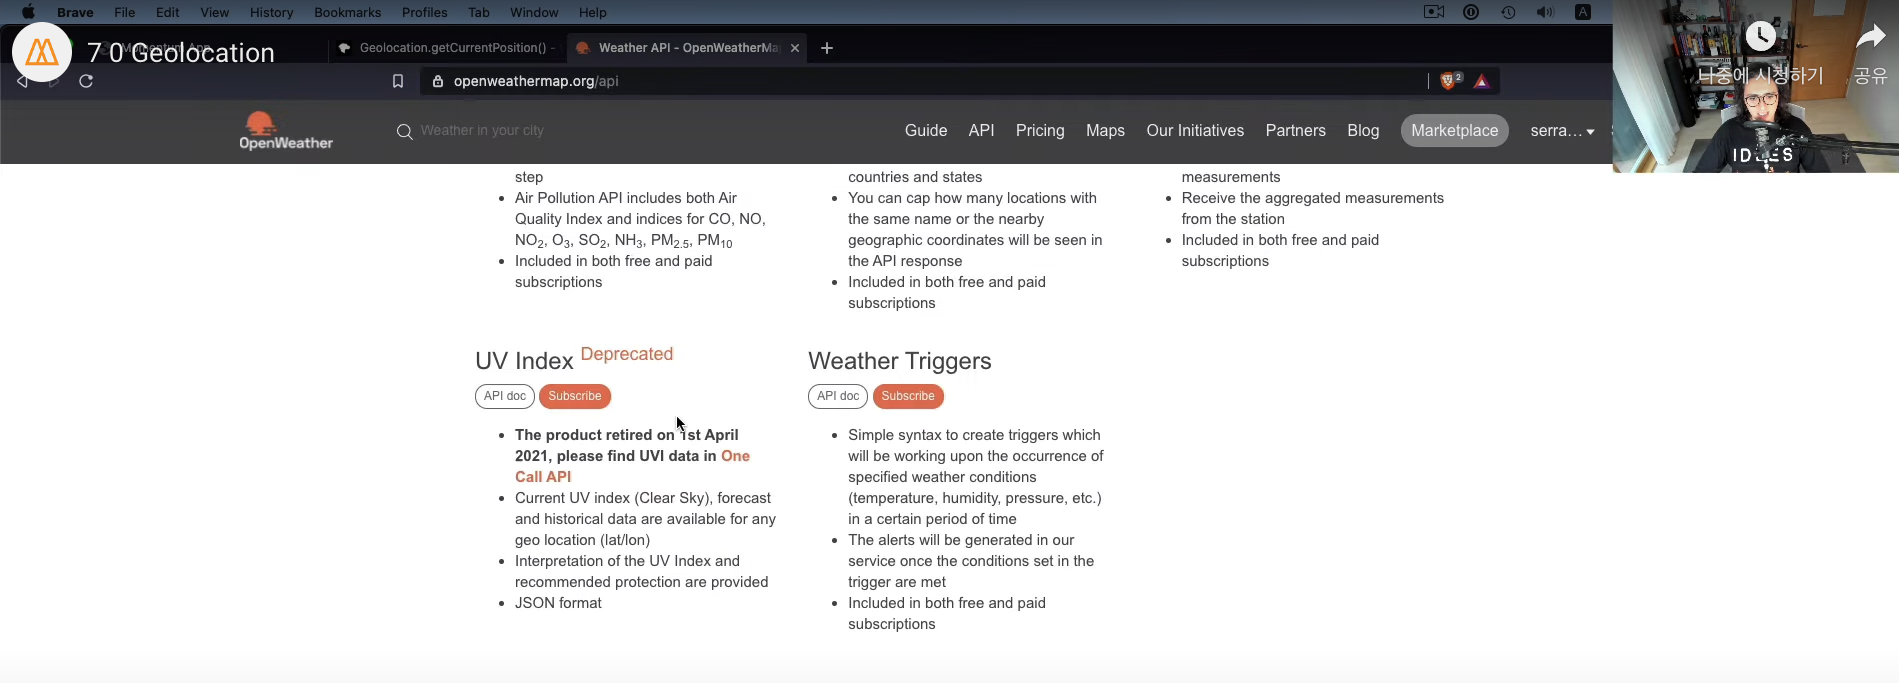Open the Guide nav link
The image size is (1899, 683).
point(926,130)
